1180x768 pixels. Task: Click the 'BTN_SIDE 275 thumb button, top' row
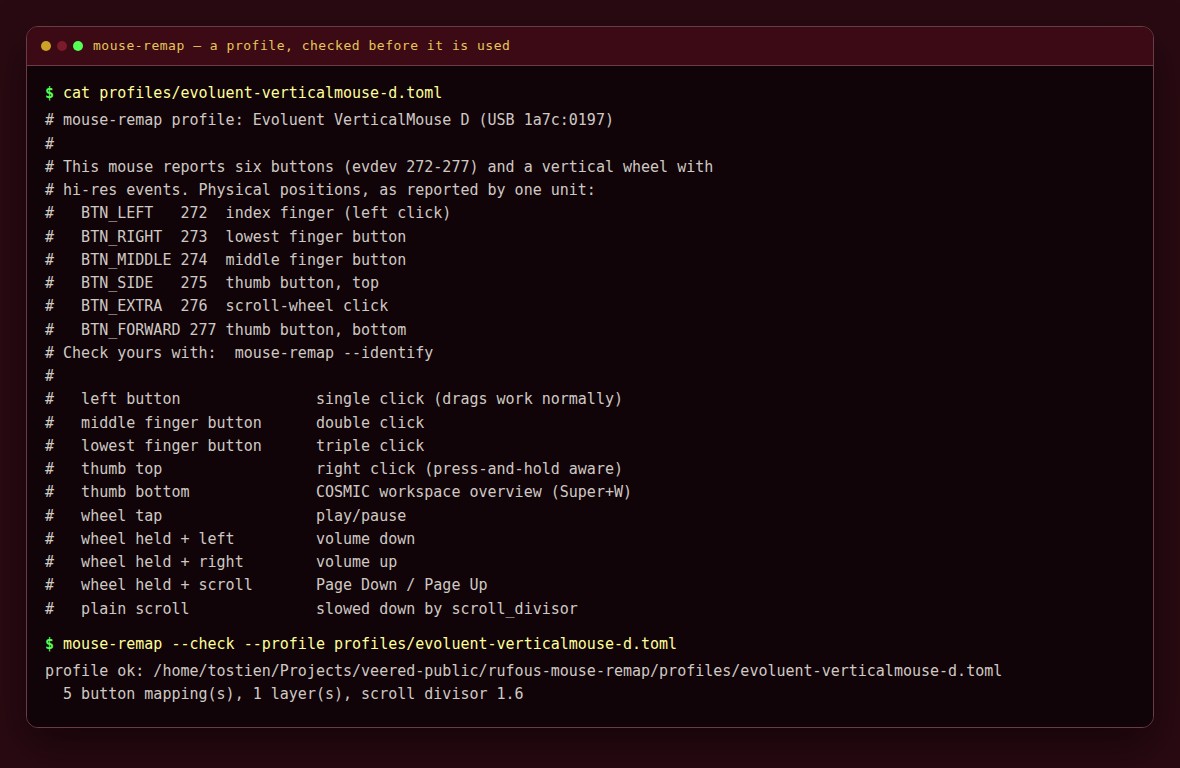(x=211, y=283)
